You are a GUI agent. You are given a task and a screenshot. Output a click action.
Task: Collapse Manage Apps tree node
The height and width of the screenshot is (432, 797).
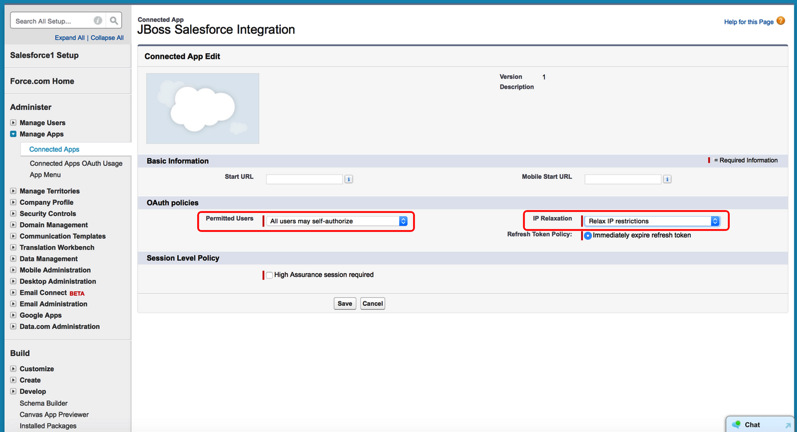[13, 134]
